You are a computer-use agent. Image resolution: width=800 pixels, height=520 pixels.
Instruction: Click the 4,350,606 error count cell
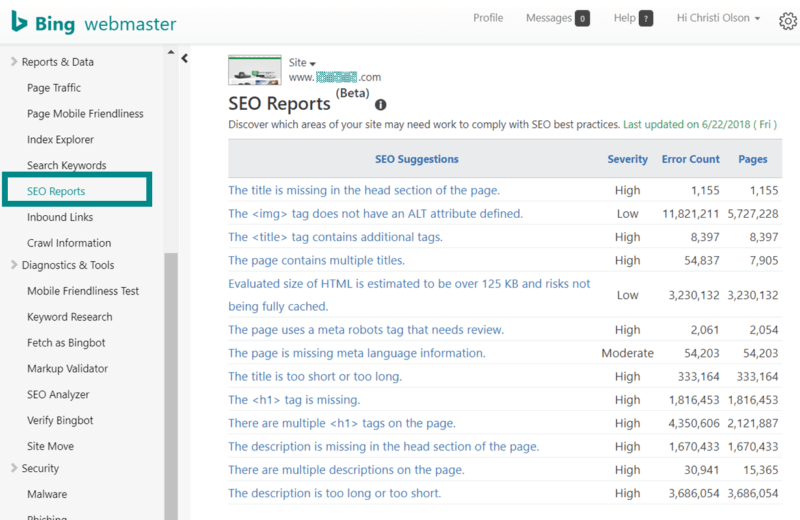pyautogui.click(x=694, y=424)
